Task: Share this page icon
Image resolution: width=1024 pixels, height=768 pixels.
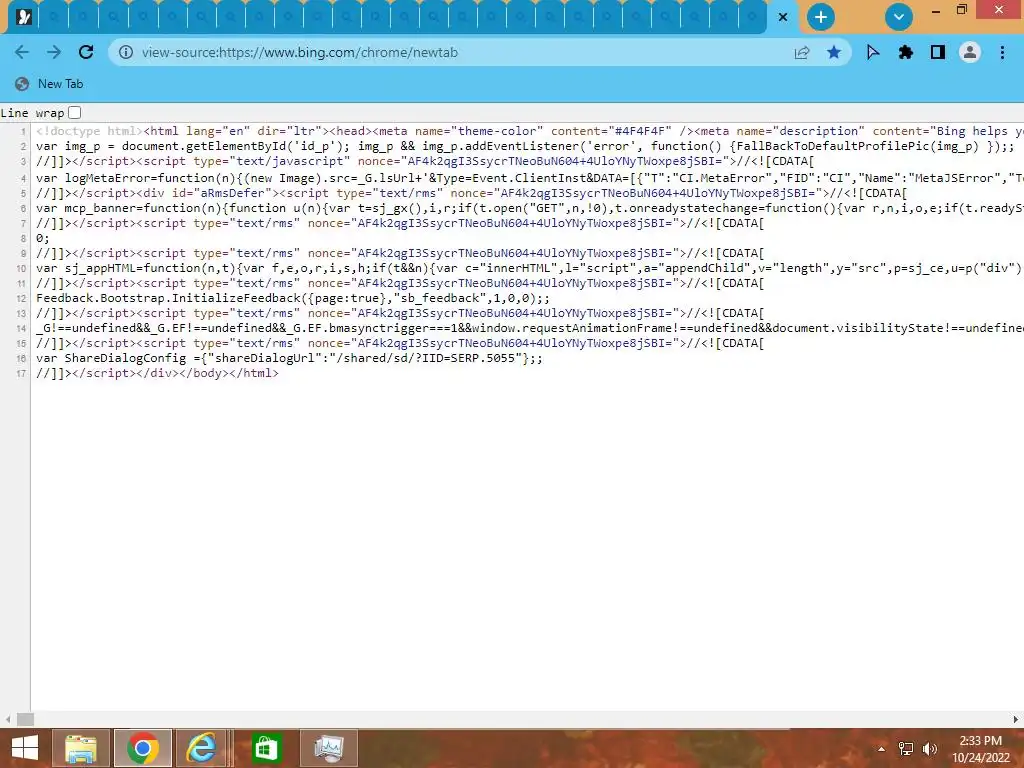Action: coord(802,52)
